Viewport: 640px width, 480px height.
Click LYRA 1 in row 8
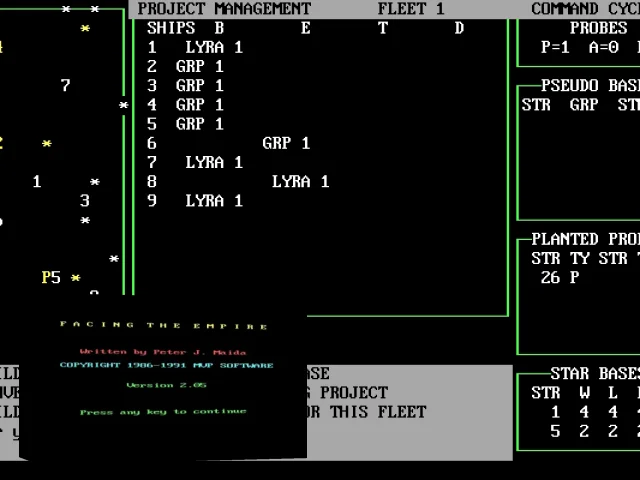point(300,182)
